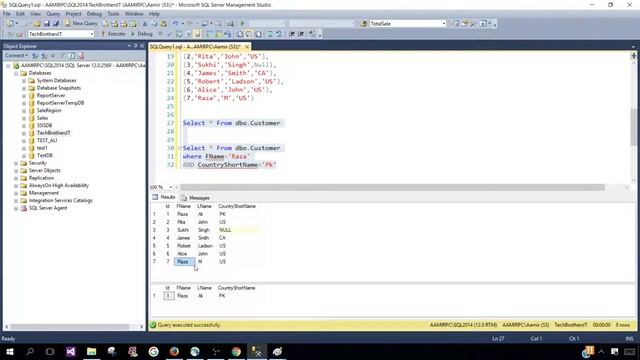Viewport: 640px width, 360px height.
Task: Click the CountryShortName header in first grid
Action: 237,207
